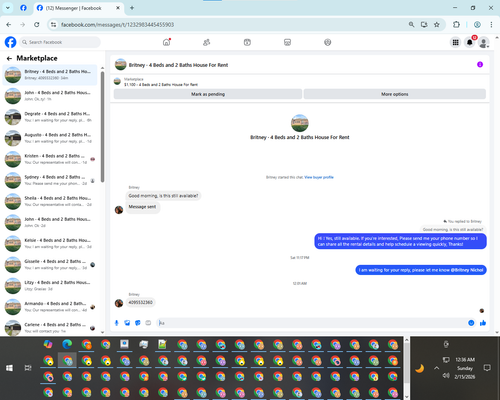Click the More options button

pos(395,94)
